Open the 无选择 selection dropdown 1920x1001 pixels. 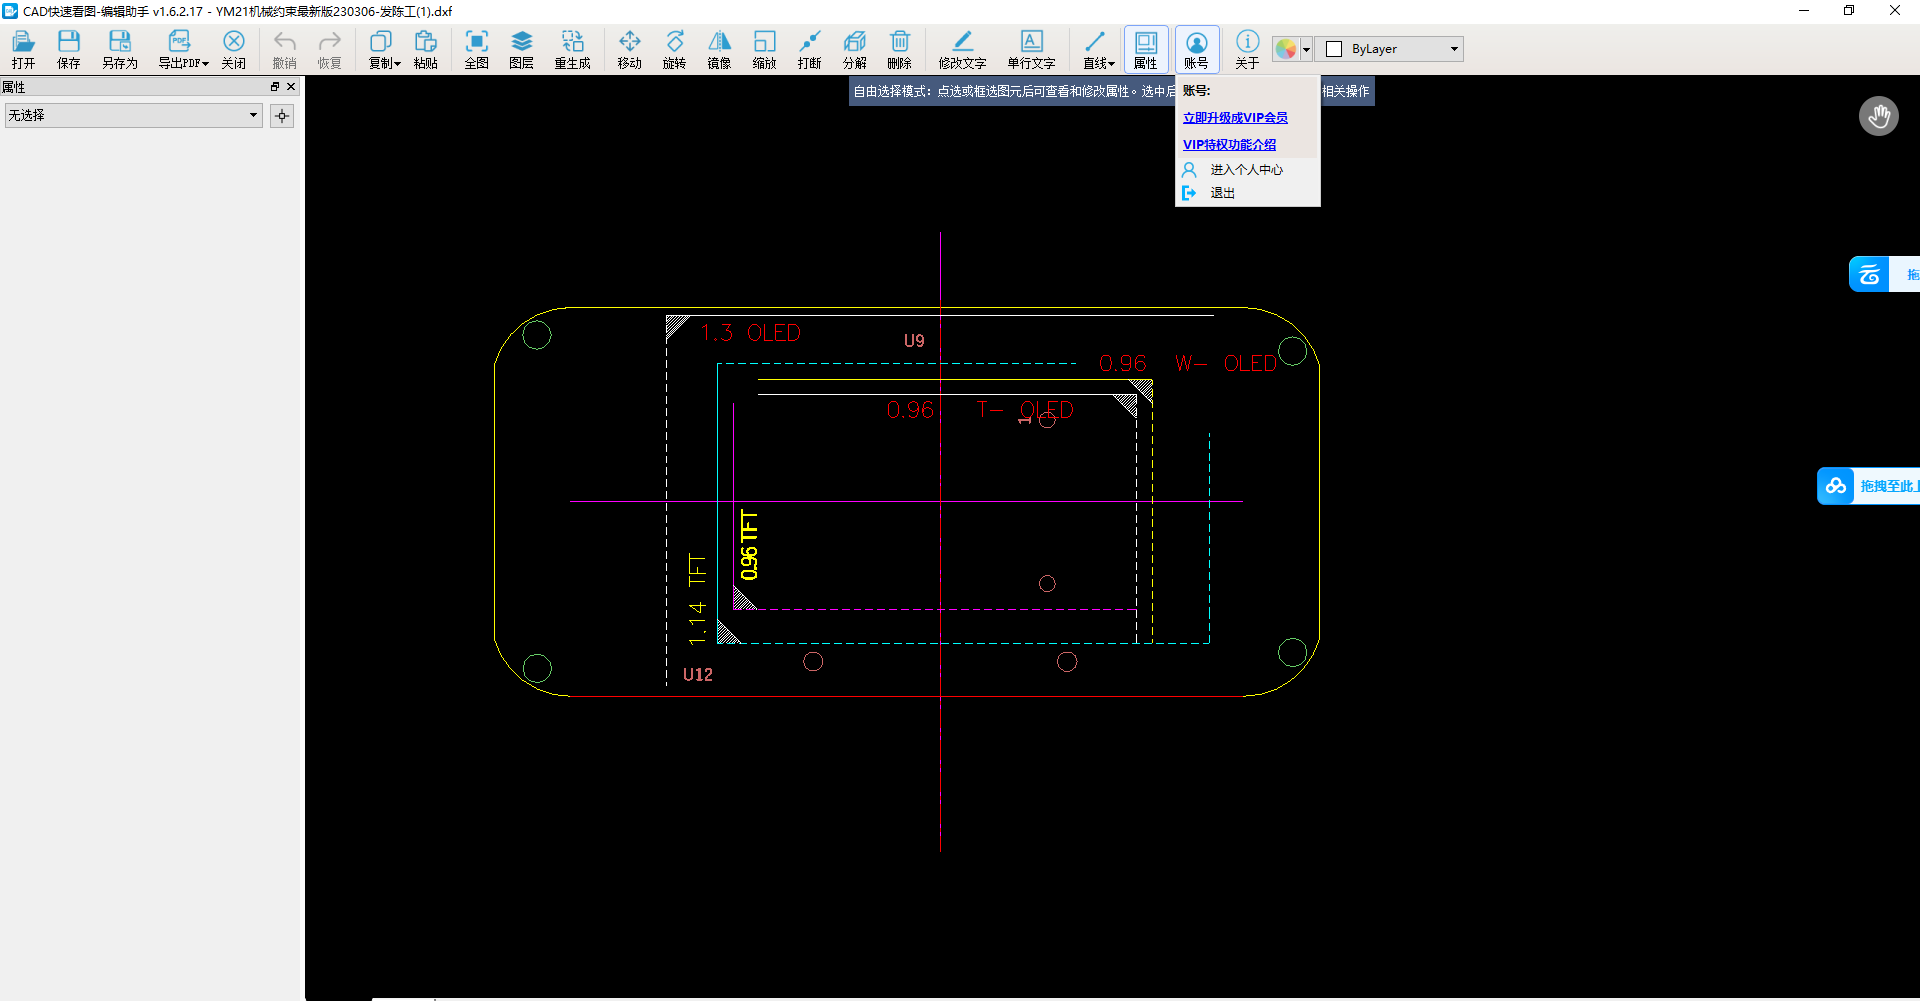[134, 115]
